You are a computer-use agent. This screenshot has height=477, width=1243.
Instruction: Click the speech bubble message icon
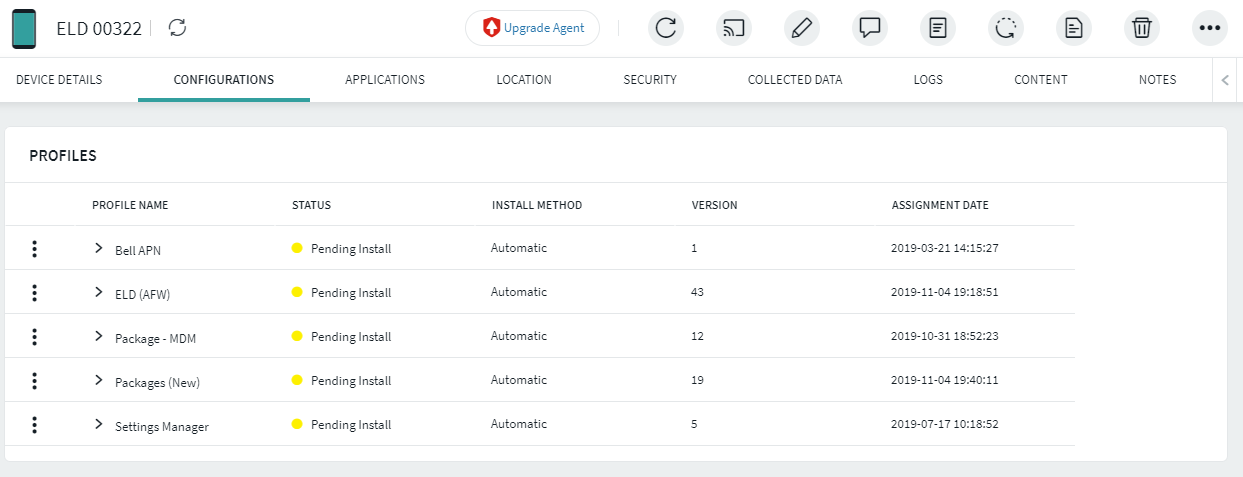(870, 28)
